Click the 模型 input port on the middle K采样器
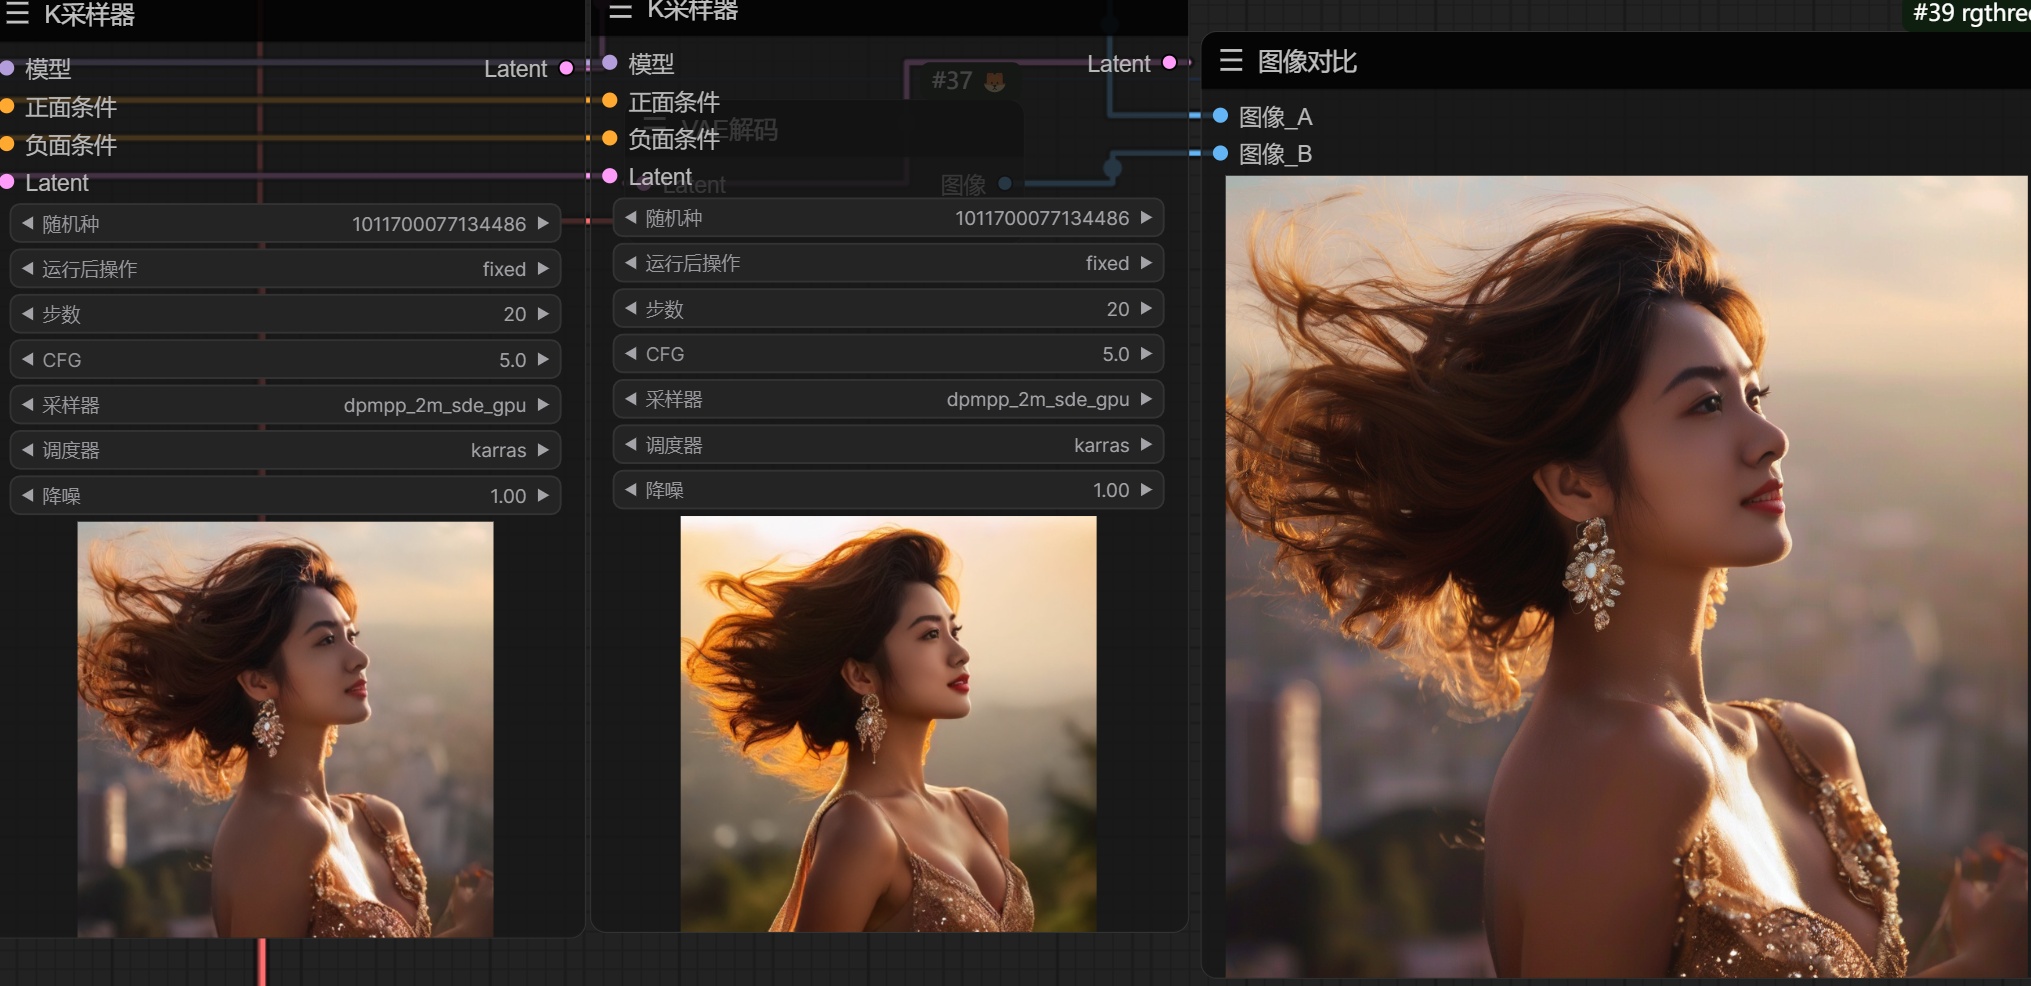The width and height of the screenshot is (2031, 986). click(609, 63)
